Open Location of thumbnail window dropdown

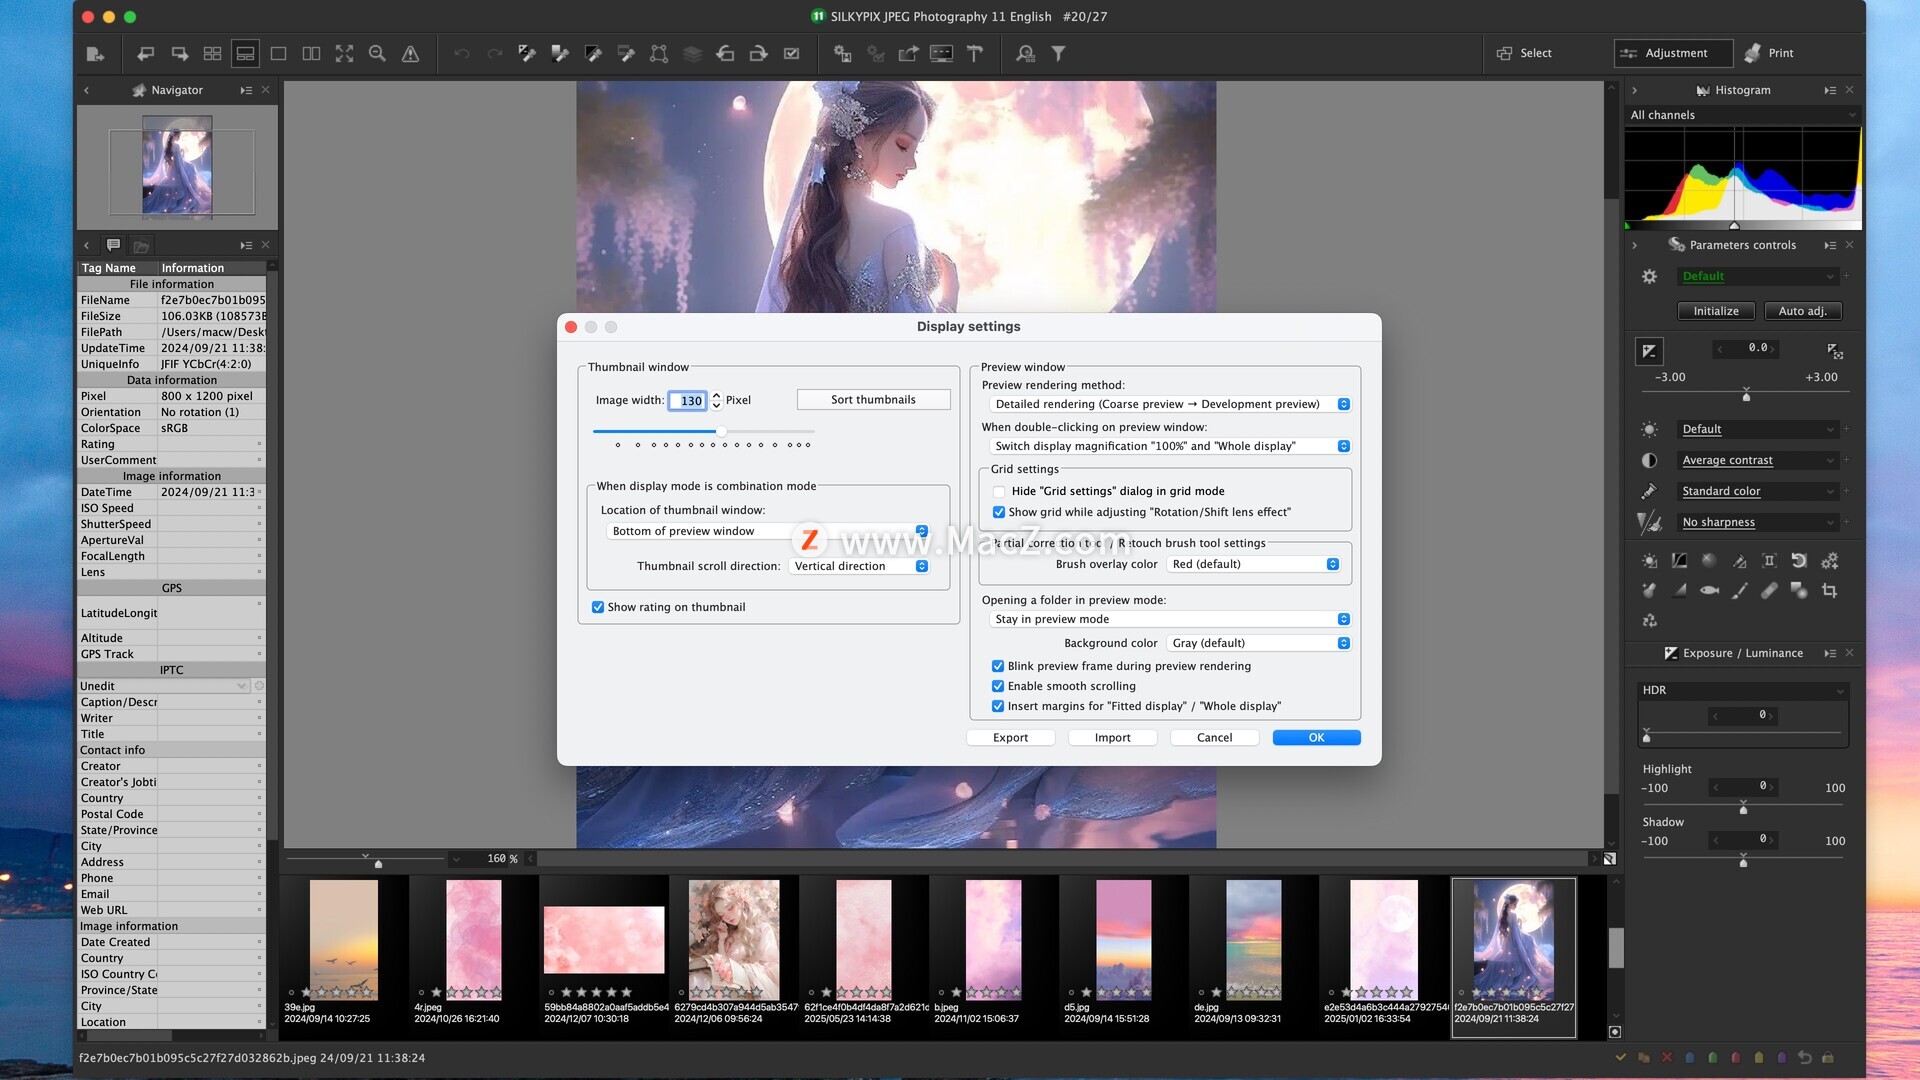[768, 531]
